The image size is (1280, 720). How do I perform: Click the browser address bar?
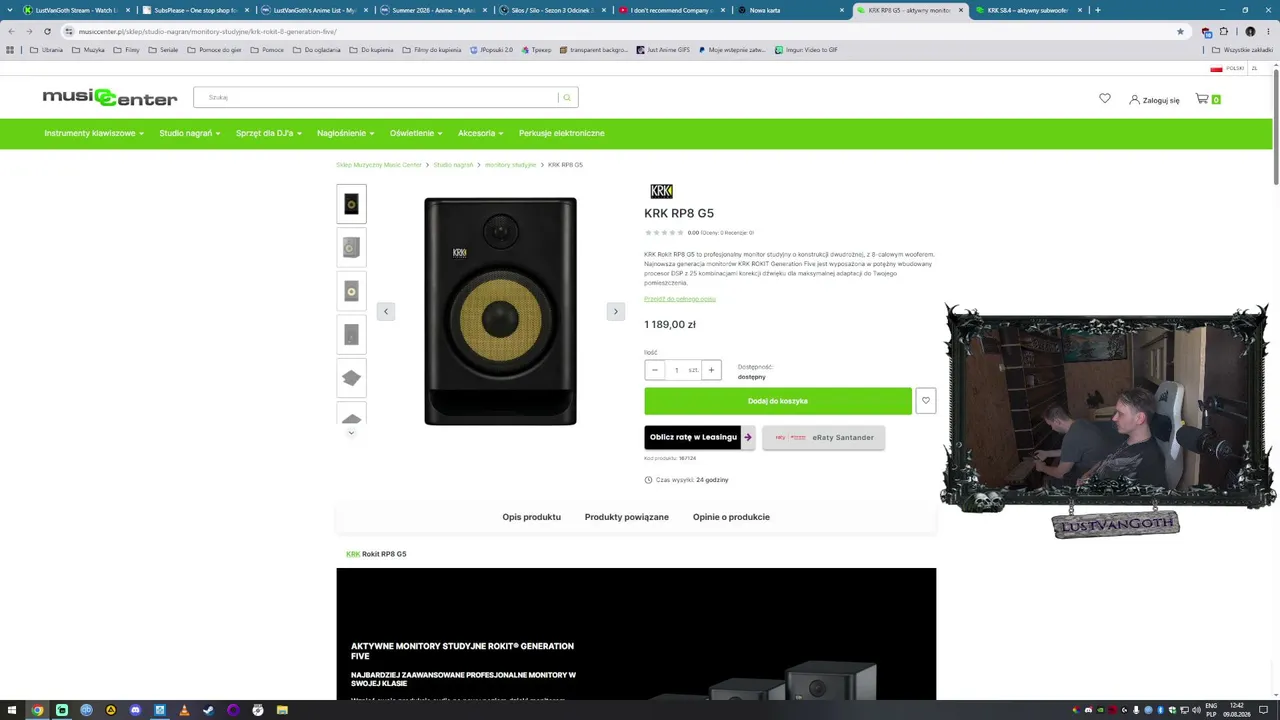pos(620,31)
